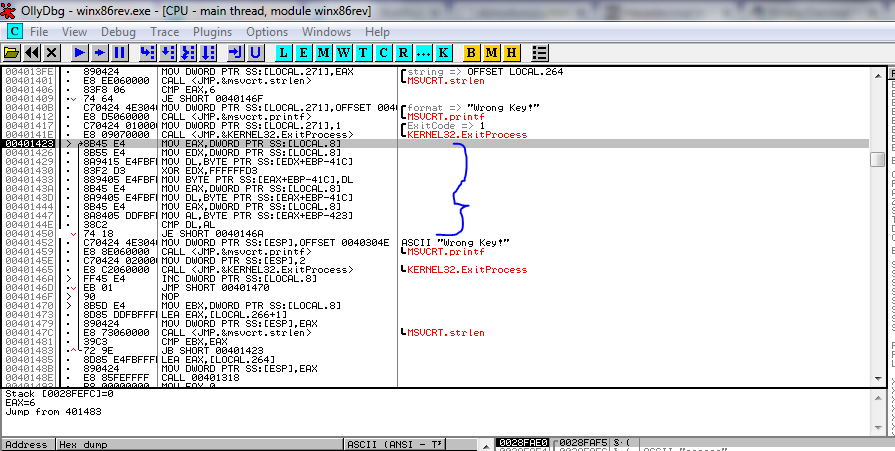The width and height of the screenshot is (895, 451).
Task: Open Log window with L button
Action: click(284, 53)
